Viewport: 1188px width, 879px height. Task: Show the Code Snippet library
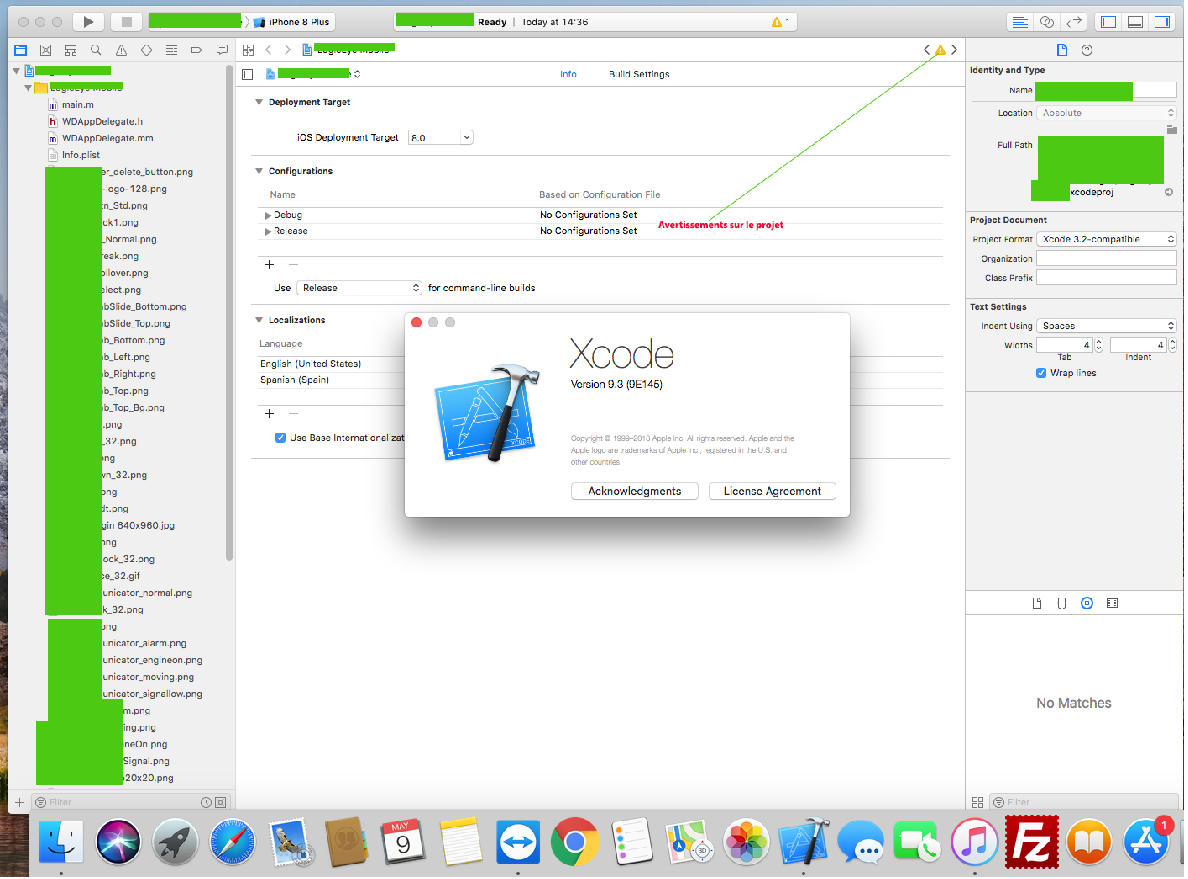coord(1061,604)
